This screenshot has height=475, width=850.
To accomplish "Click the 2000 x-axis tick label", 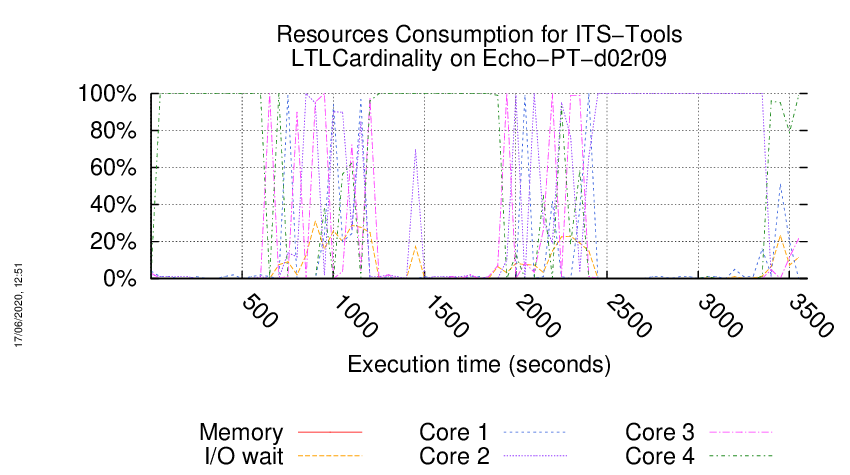I will pos(538,316).
